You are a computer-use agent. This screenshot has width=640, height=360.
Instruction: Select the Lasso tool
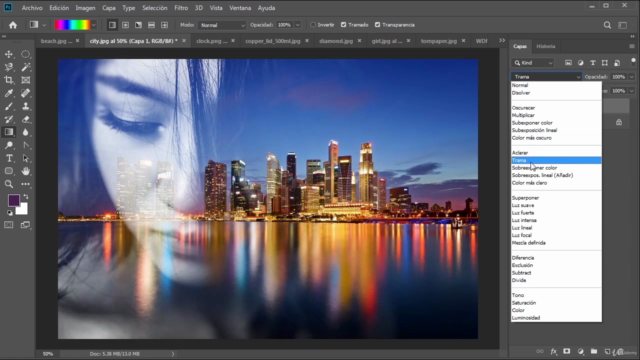[x=9, y=67]
